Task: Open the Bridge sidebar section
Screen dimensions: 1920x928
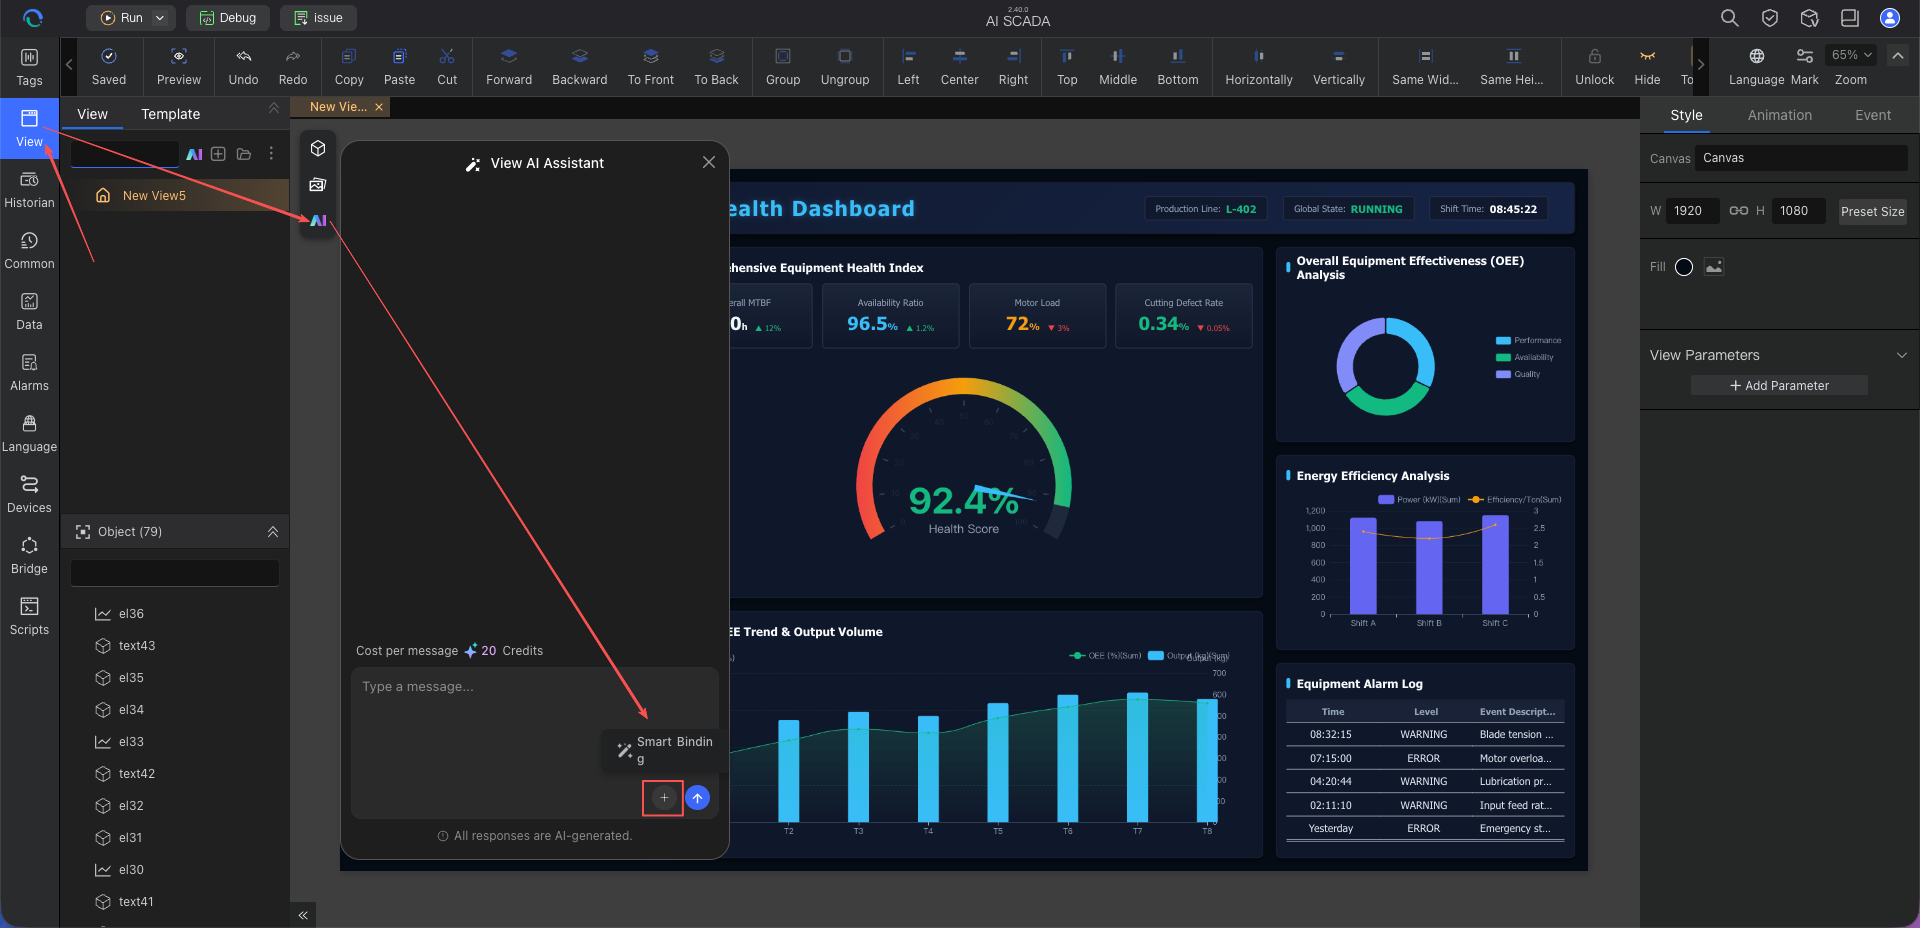Action: tap(29, 556)
